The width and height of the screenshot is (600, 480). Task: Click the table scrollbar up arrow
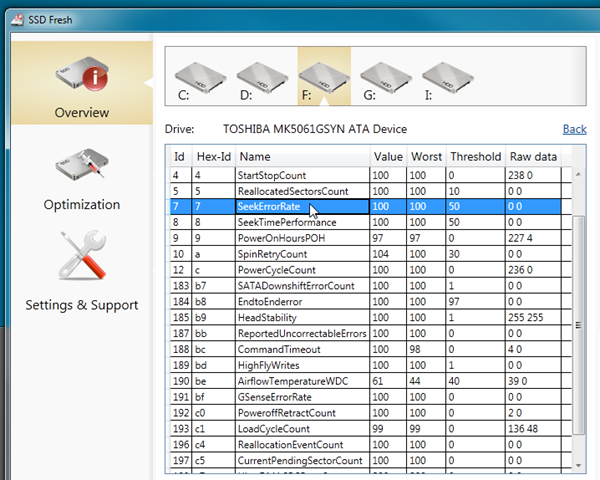click(x=578, y=175)
